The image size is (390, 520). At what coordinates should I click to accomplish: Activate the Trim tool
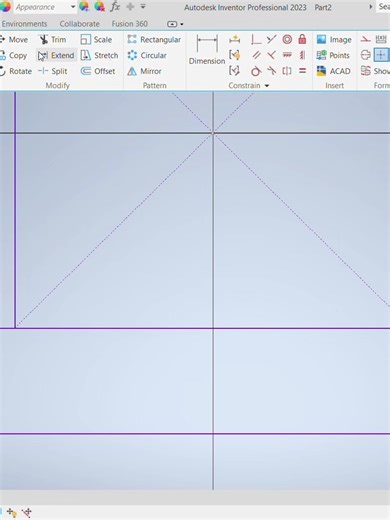52,40
